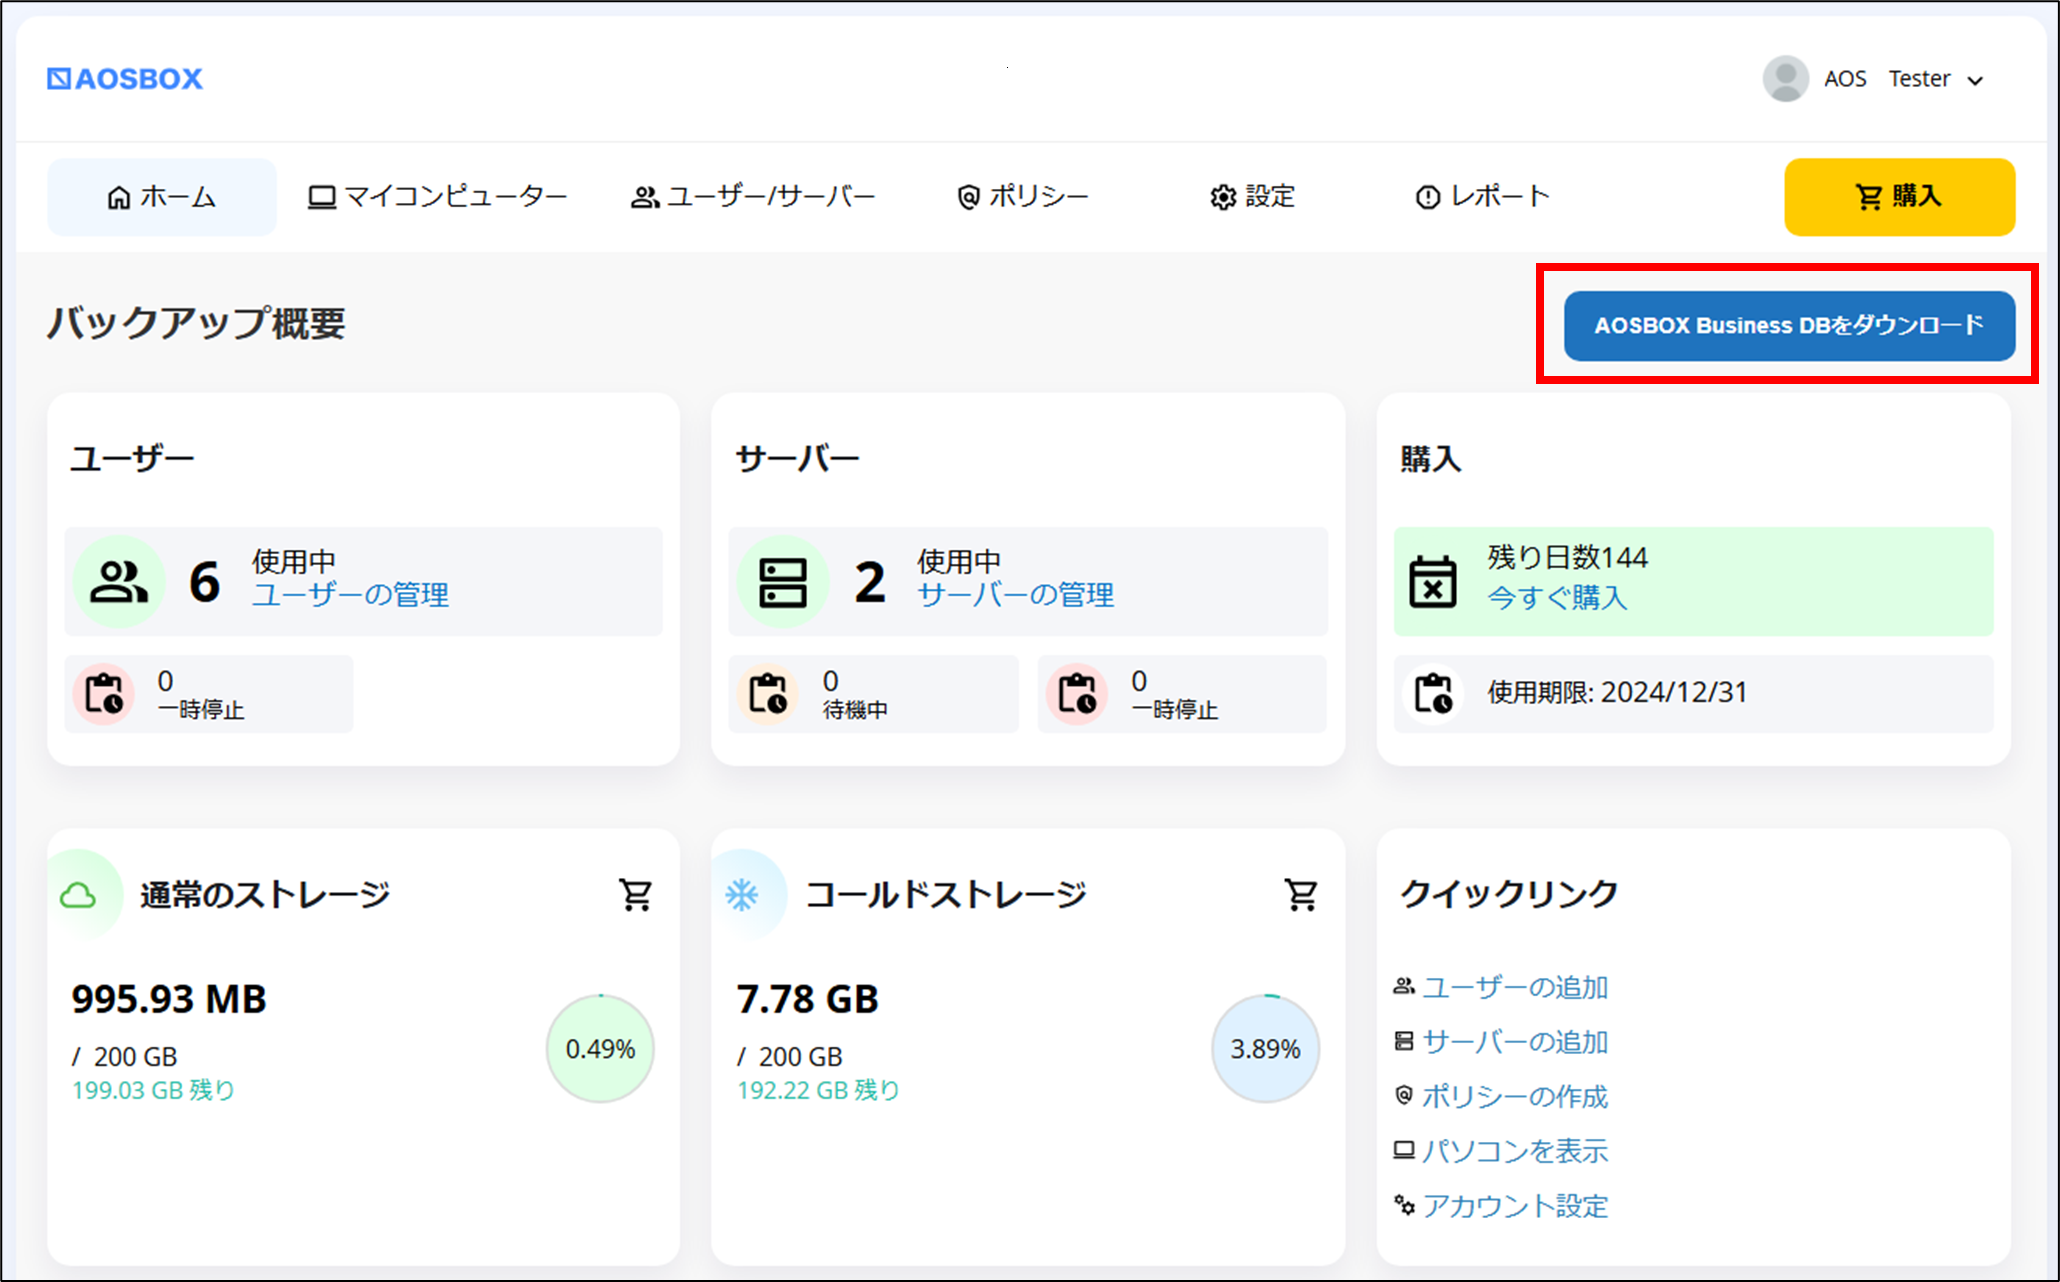Click the people icon in ユーザー/サーバー tab
2060x1282 pixels.
tap(645, 198)
